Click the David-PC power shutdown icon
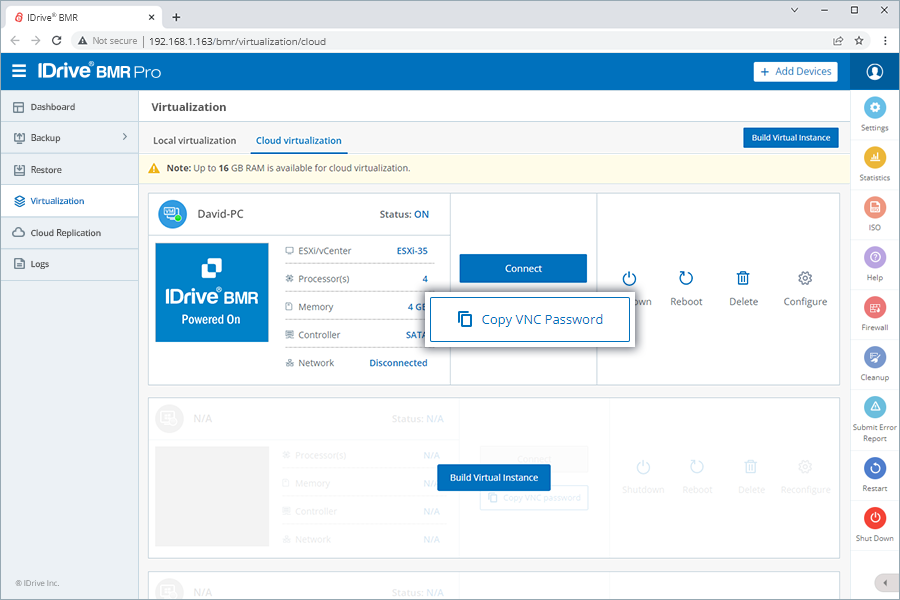The width and height of the screenshot is (900, 600). pyautogui.click(x=629, y=278)
